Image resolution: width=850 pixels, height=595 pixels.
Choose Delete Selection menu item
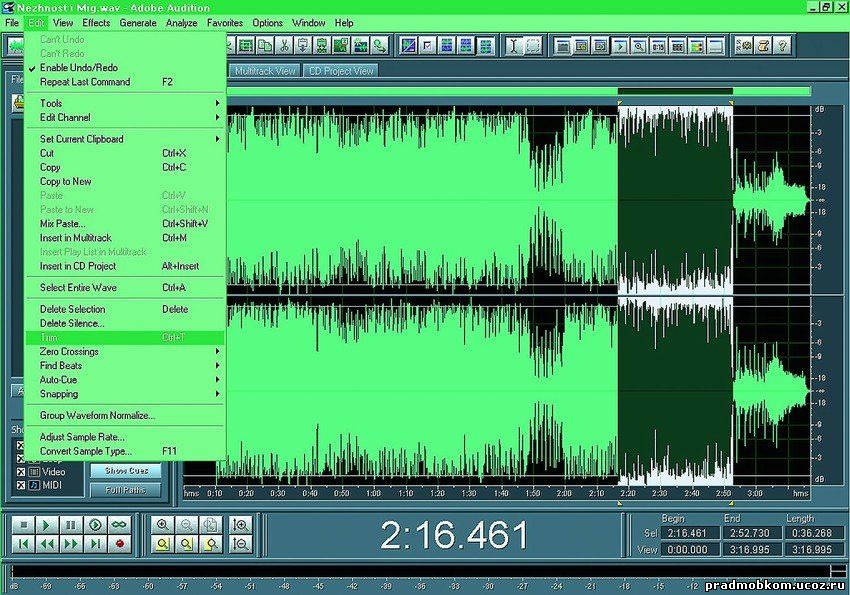pyautogui.click(x=125, y=309)
